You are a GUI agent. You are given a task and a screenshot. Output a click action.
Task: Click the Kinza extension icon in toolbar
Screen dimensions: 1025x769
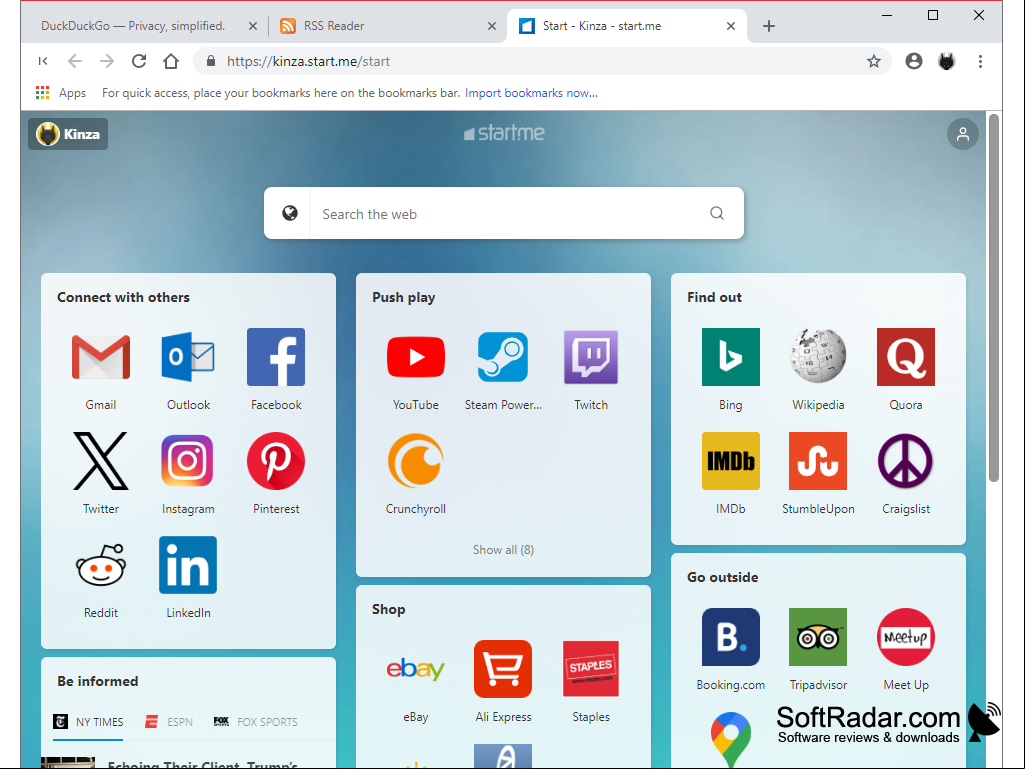[947, 61]
